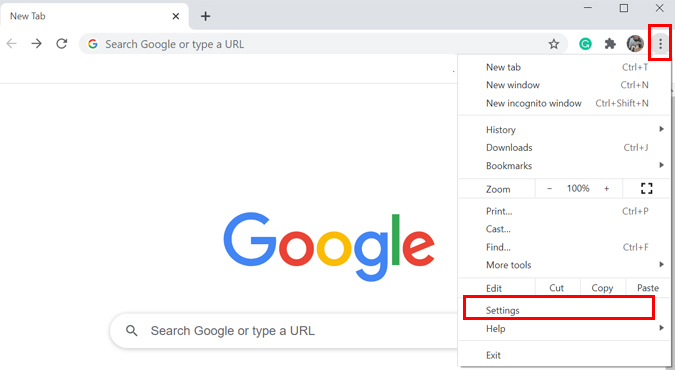Click the Google logo
Viewport: 675px width, 370px height.
[329, 246]
